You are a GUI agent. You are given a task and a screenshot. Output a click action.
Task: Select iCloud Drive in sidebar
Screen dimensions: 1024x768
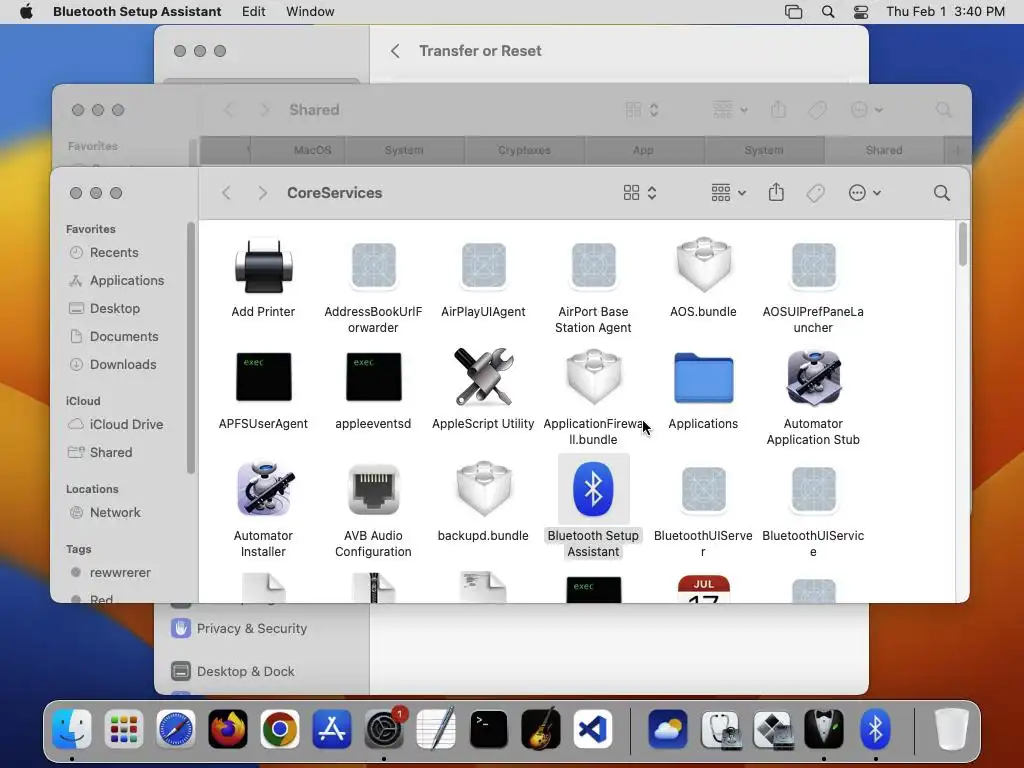(126, 424)
